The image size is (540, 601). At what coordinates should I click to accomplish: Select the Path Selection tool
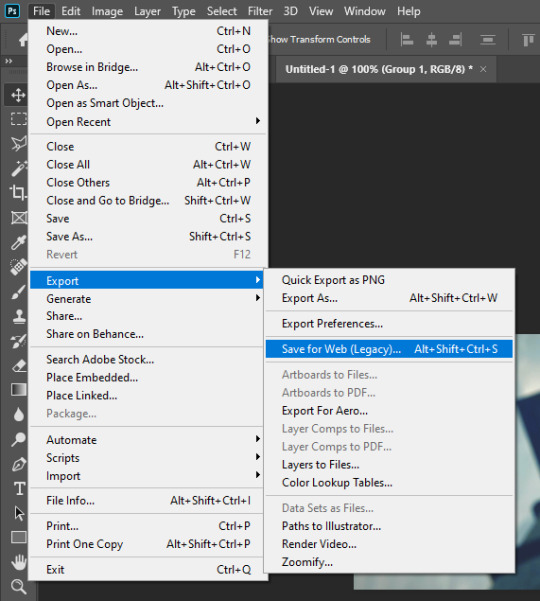(19, 513)
